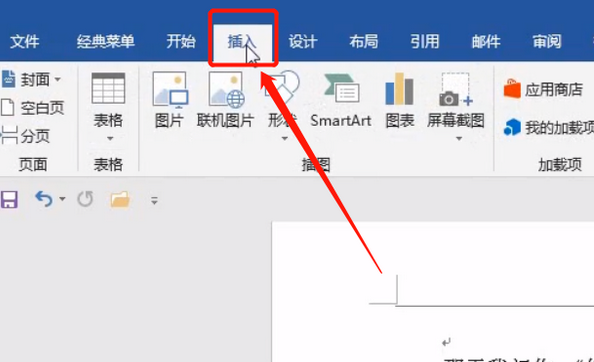Expand the 形状 dropdown arrow

[284, 139]
